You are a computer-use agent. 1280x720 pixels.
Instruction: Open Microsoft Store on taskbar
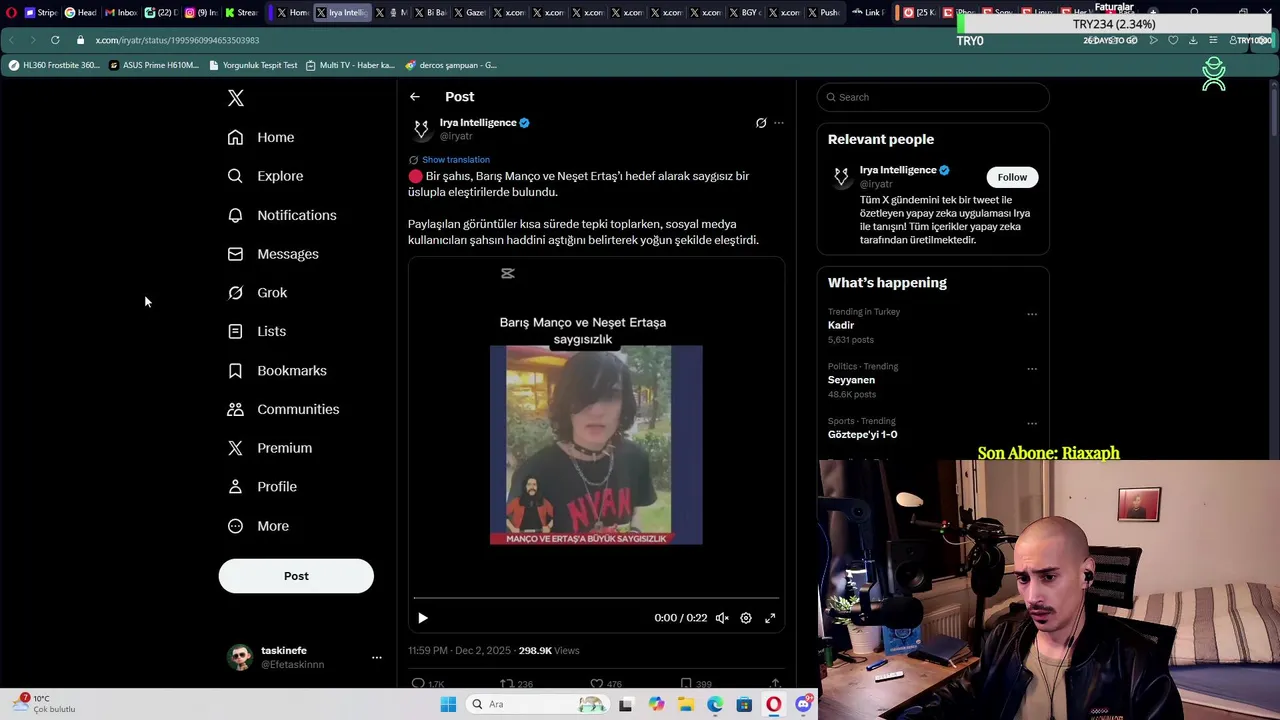(744, 705)
